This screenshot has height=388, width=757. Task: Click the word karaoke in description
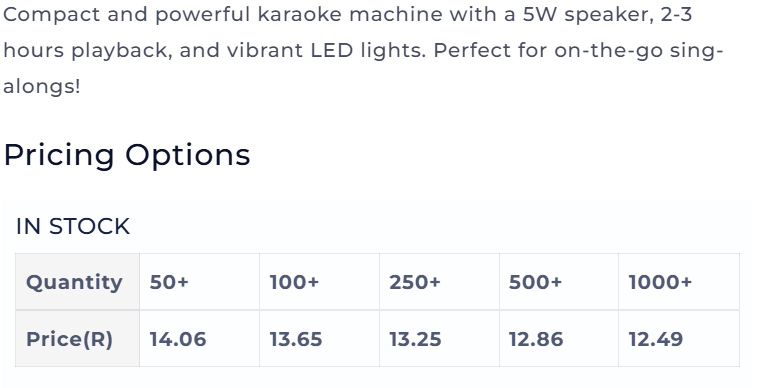[299, 14]
